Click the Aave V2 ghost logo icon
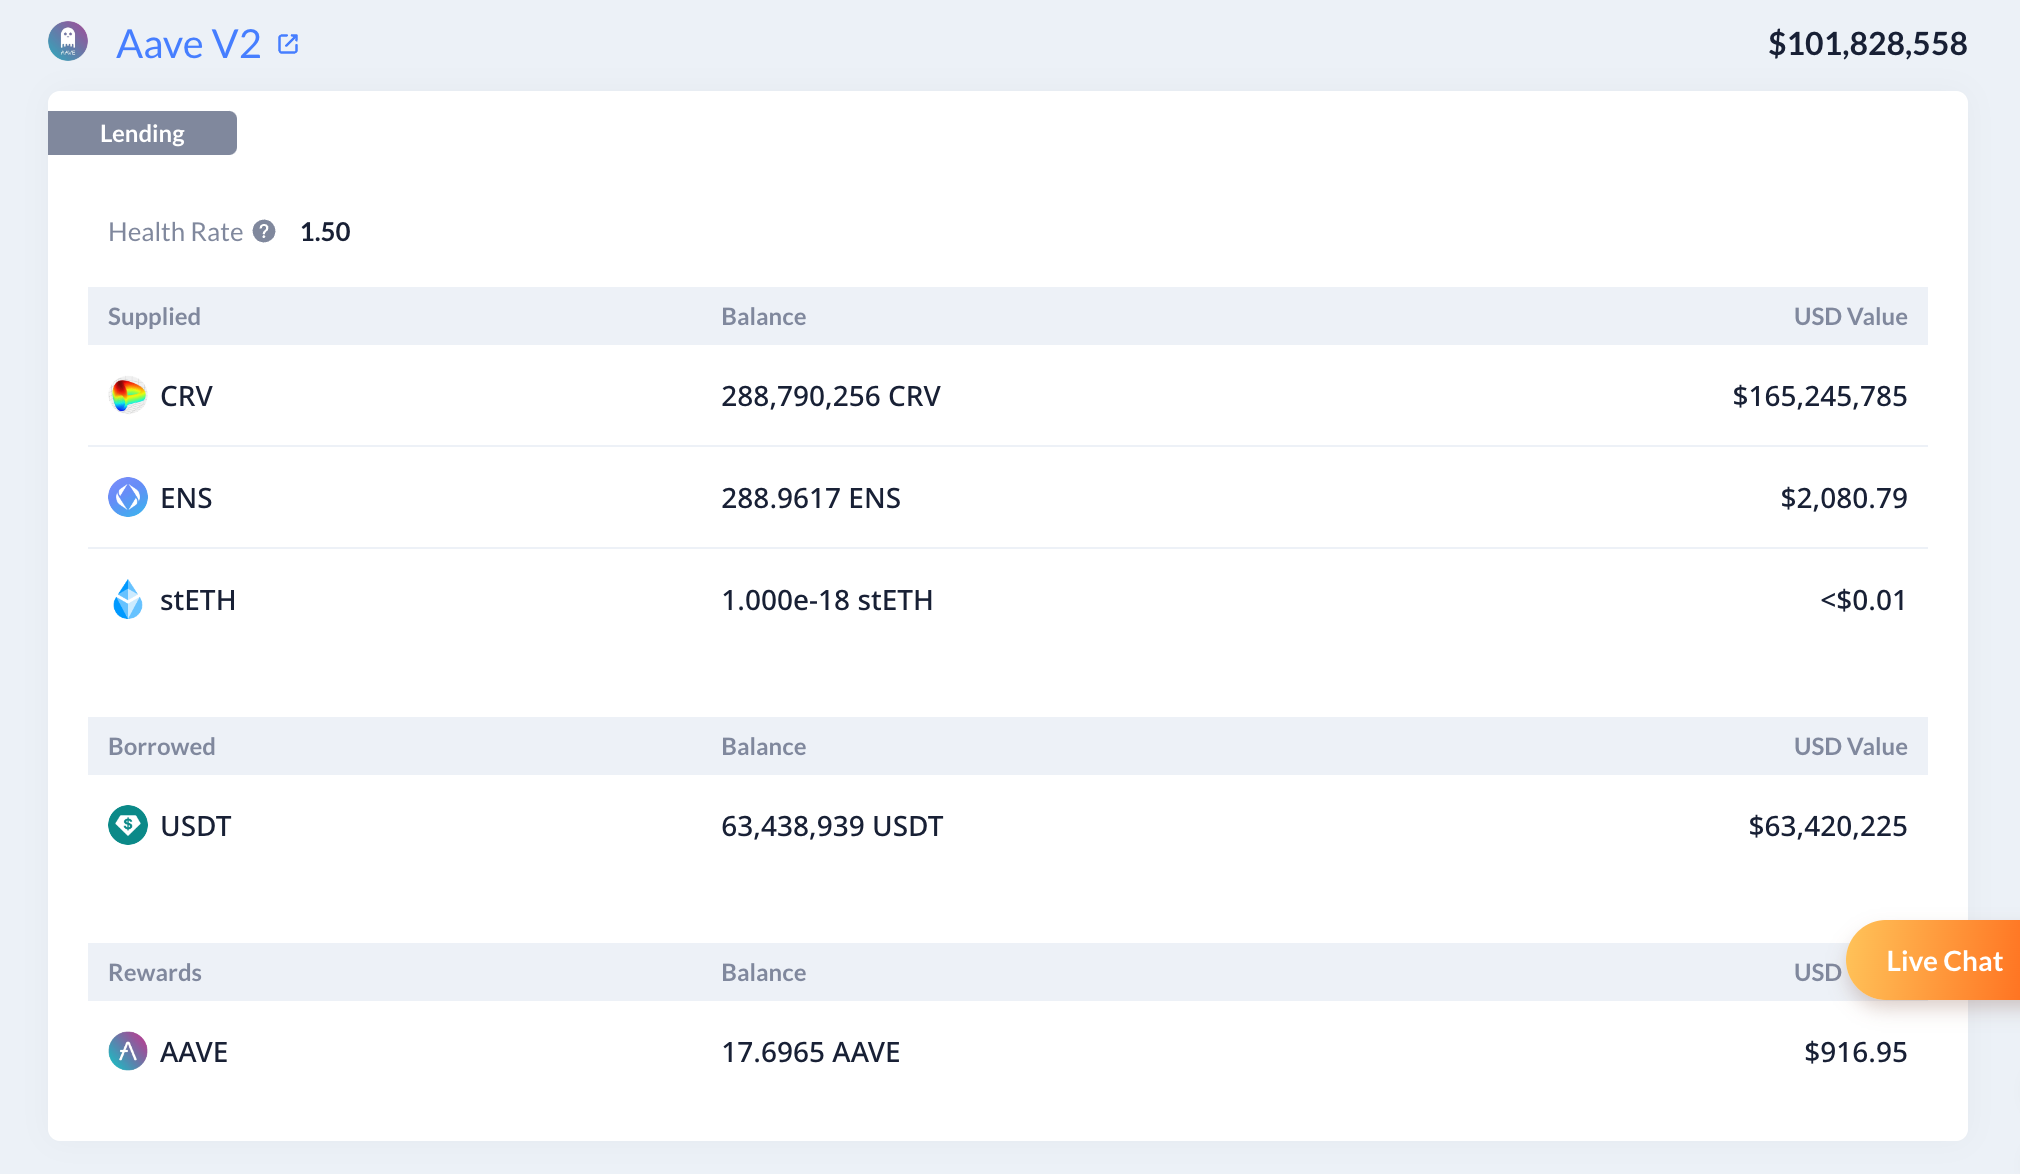This screenshot has width=2020, height=1174. pyautogui.click(x=68, y=42)
